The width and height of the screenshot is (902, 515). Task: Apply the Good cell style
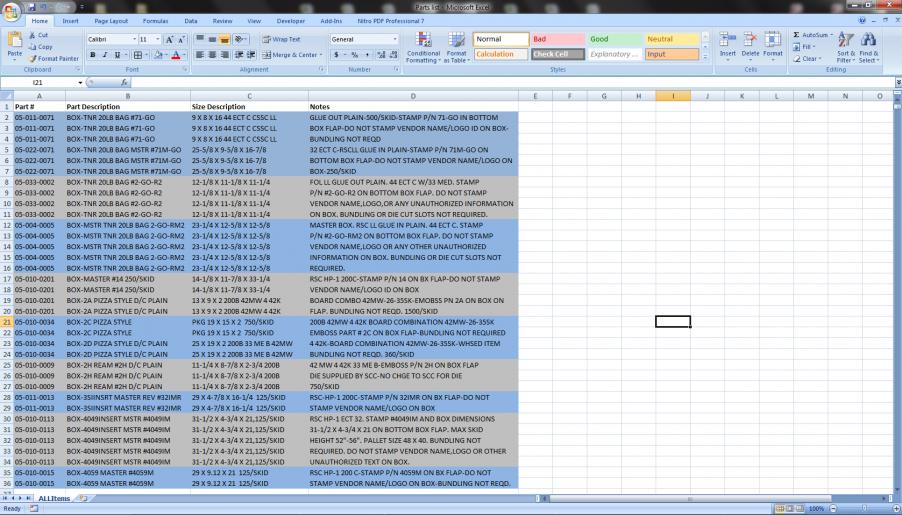[615, 39]
